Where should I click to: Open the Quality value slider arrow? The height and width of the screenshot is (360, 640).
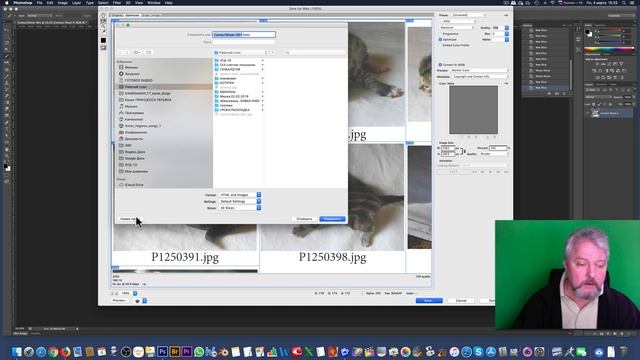click(x=507, y=28)
